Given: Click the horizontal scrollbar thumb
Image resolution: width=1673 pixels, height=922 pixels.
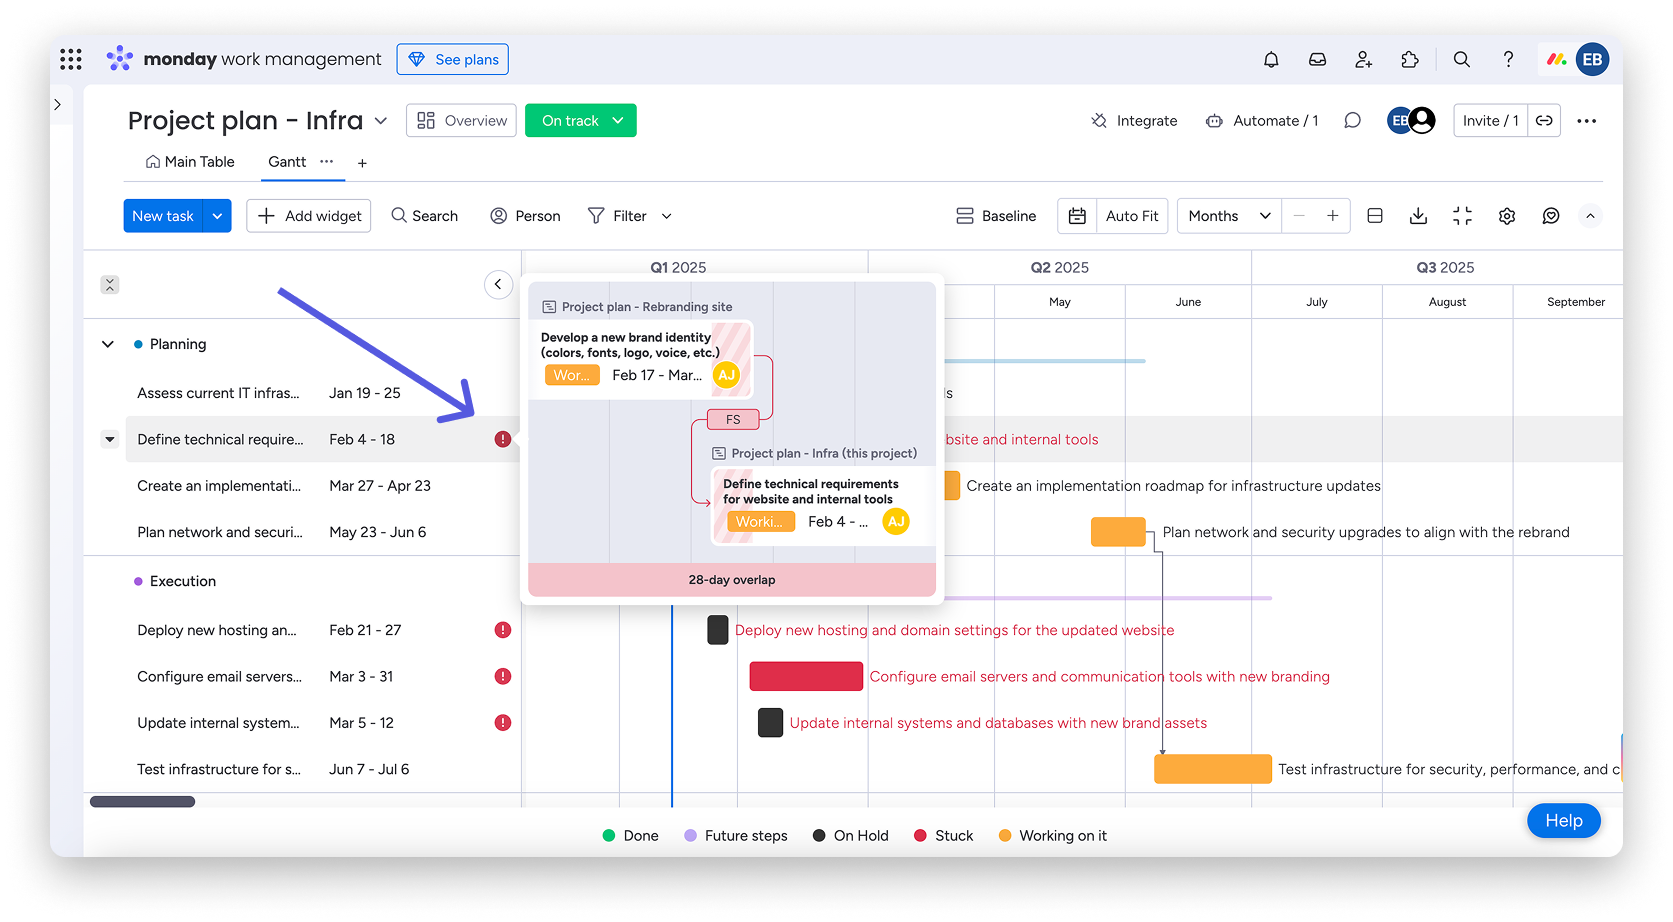Looking at the screenshot, I should (142, 802).
